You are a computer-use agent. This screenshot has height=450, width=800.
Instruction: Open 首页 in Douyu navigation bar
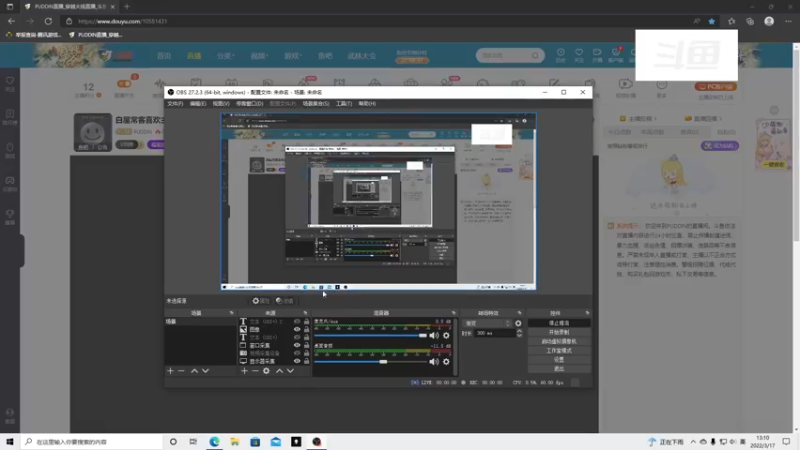pos(164,56)
